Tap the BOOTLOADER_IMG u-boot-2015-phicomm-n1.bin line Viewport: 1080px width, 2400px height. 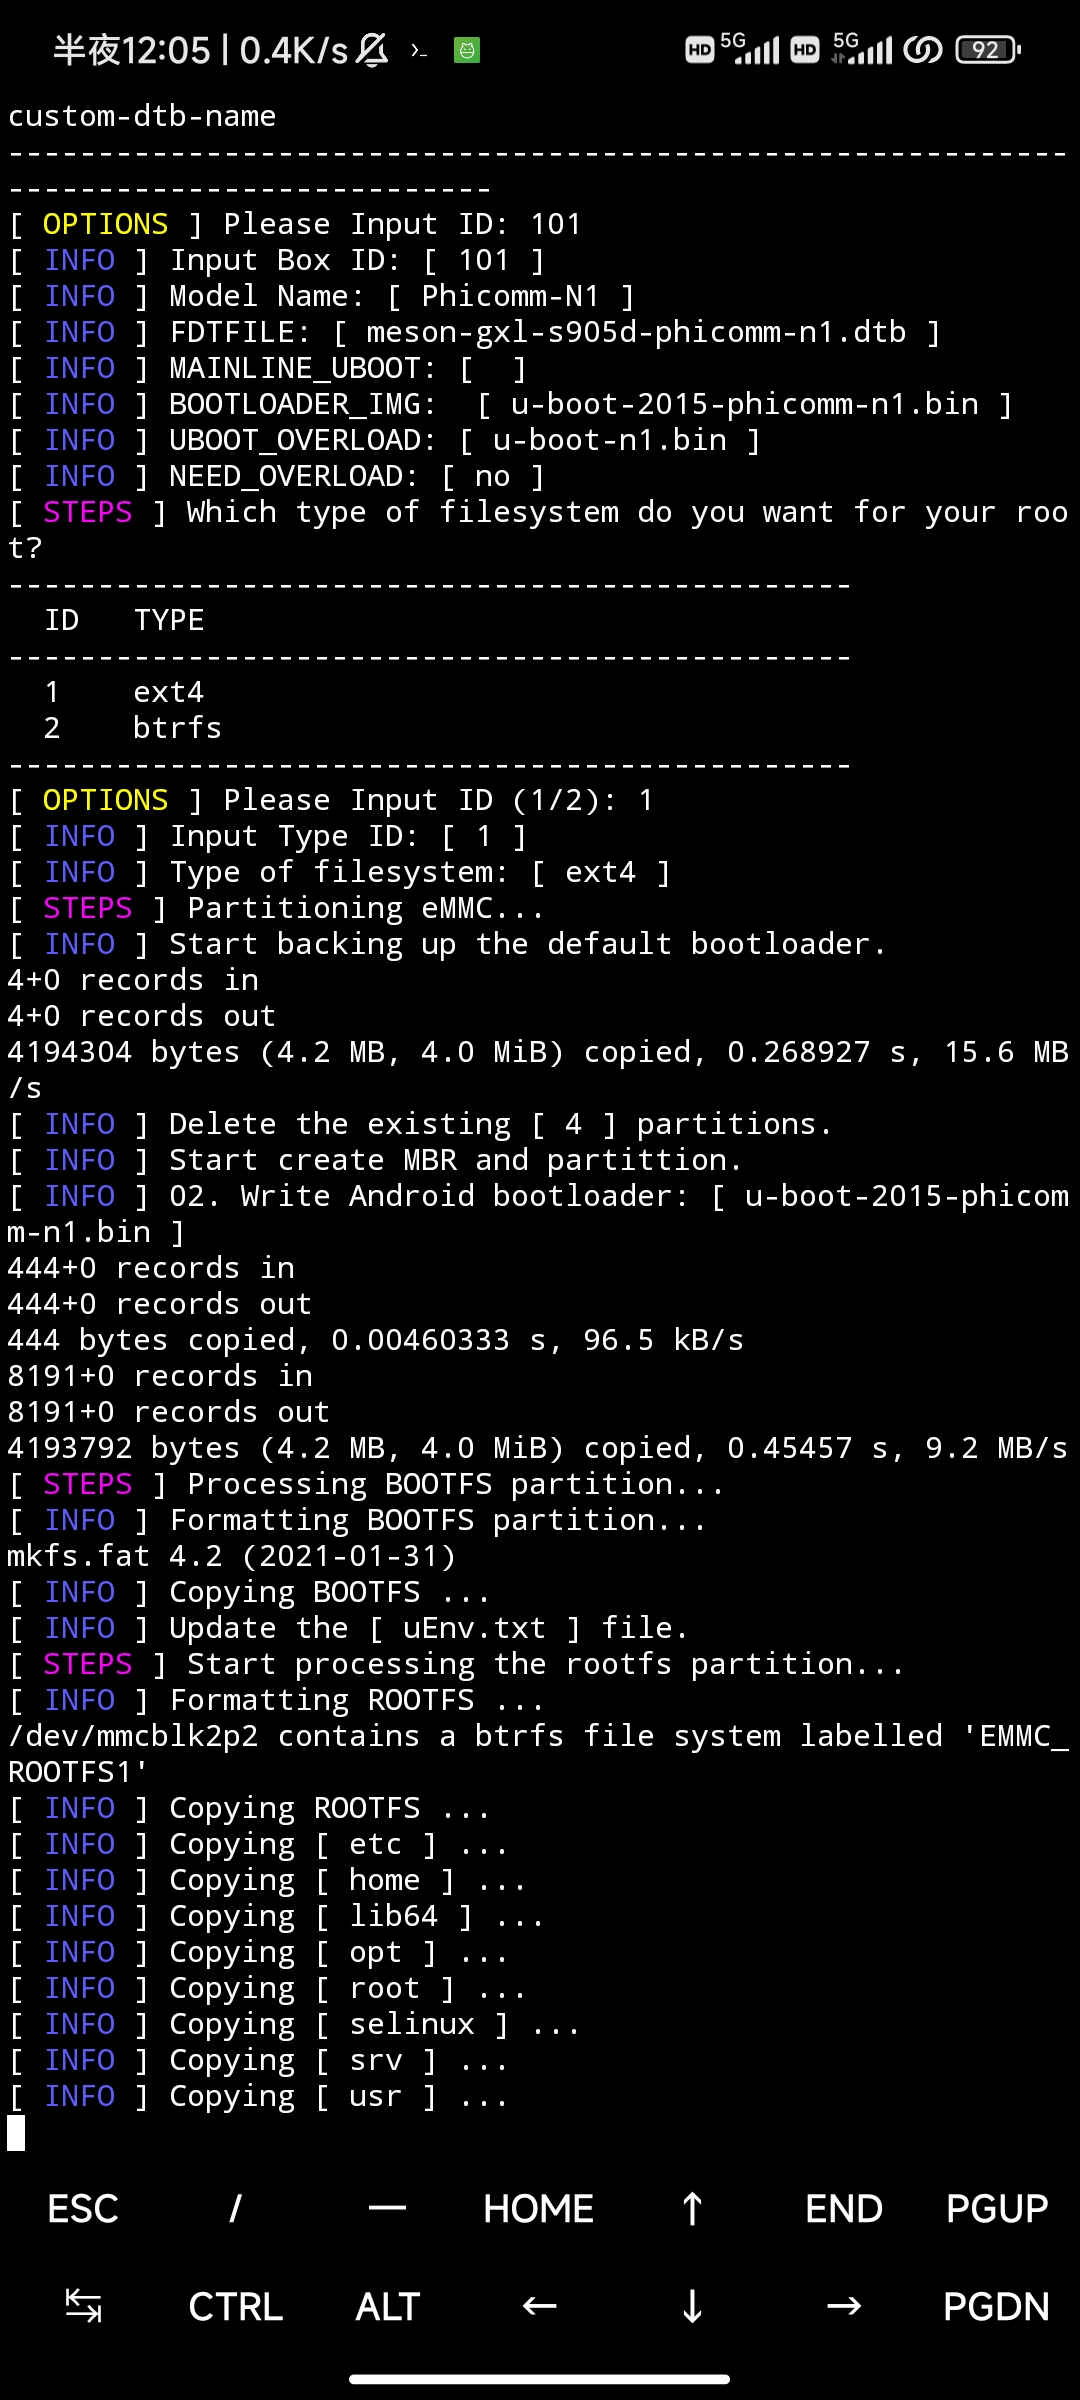pos(511,404)
